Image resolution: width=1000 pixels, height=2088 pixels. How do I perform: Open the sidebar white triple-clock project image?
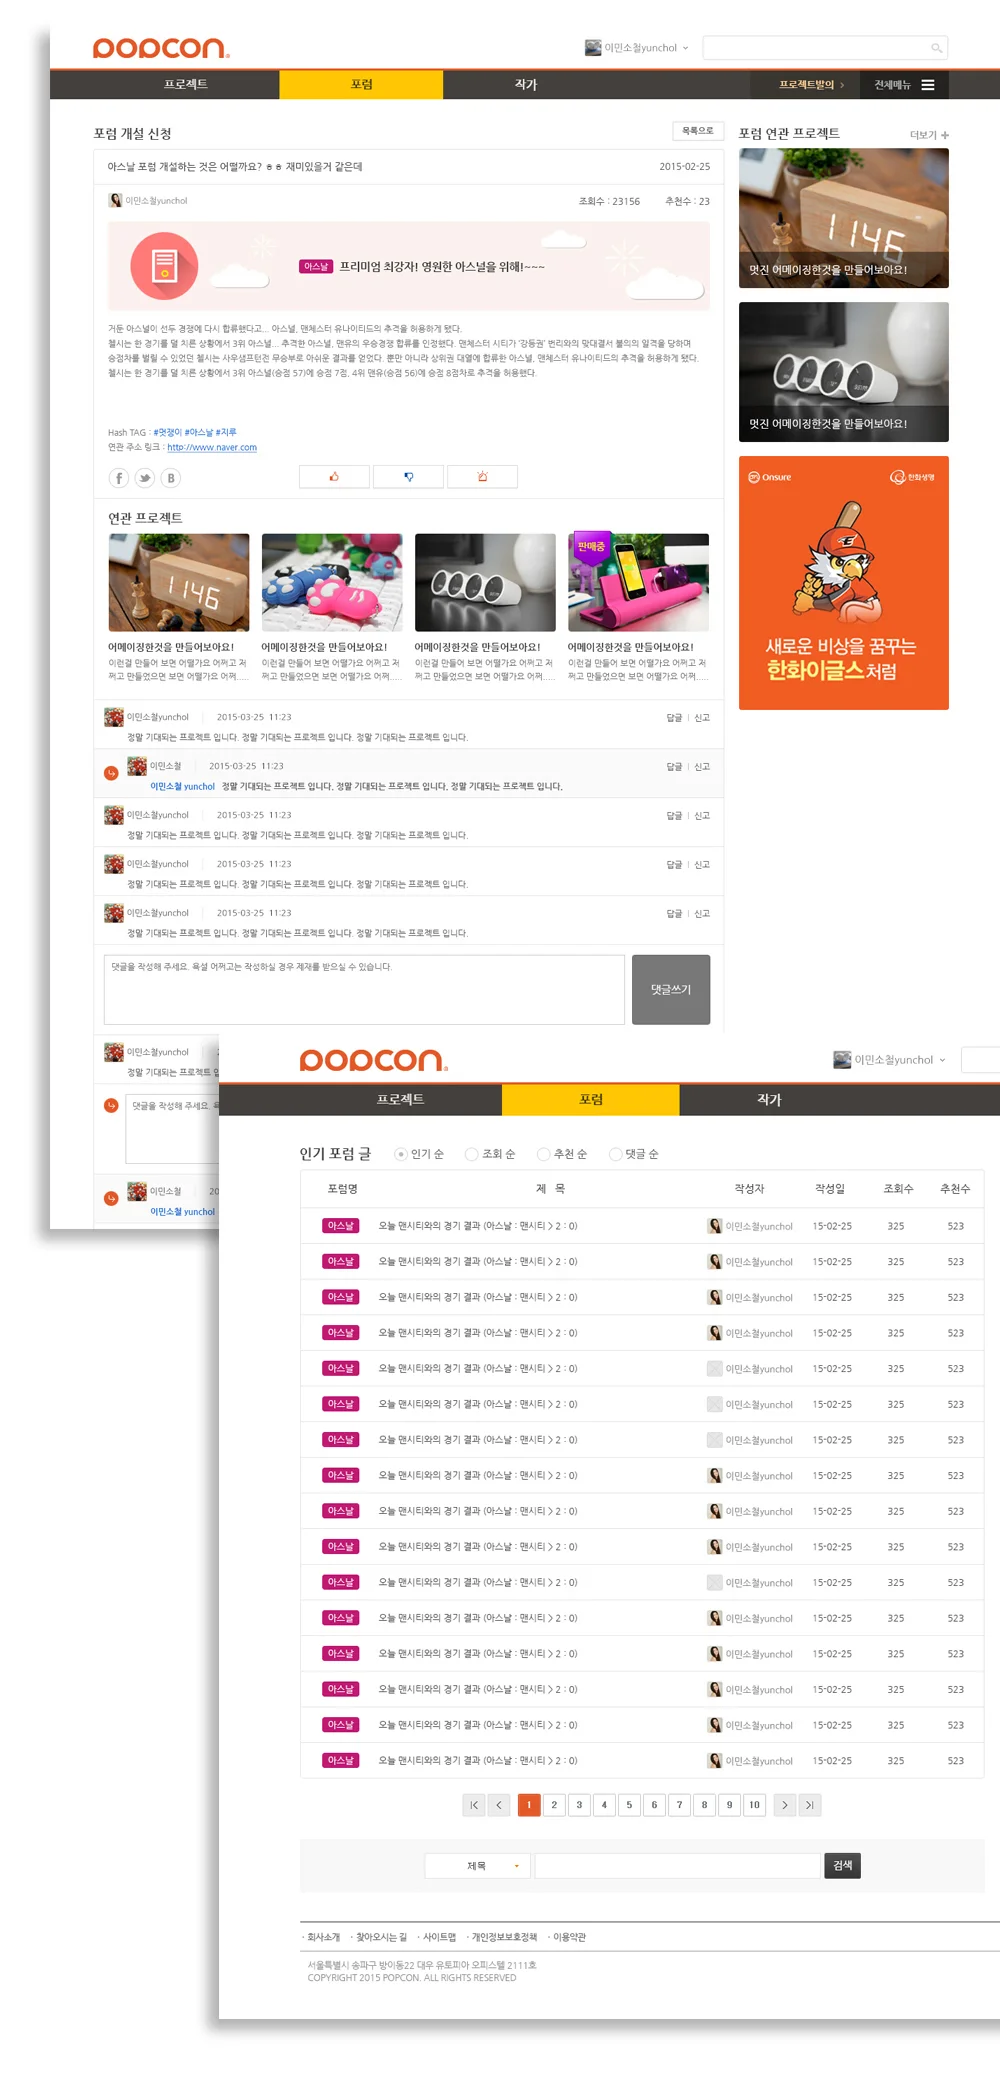coord(844,372)
